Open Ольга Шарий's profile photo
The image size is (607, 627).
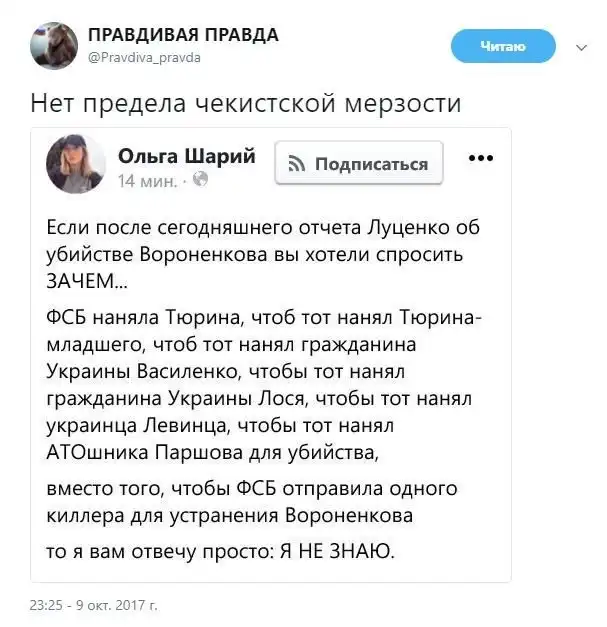point(75,163)
